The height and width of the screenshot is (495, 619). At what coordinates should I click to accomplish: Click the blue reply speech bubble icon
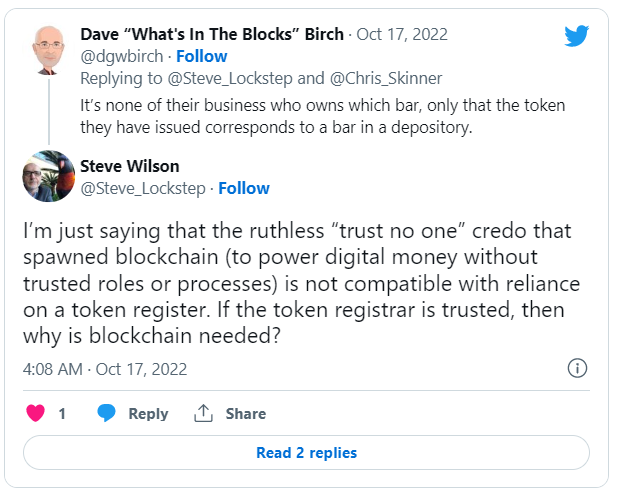click(106, 413)
